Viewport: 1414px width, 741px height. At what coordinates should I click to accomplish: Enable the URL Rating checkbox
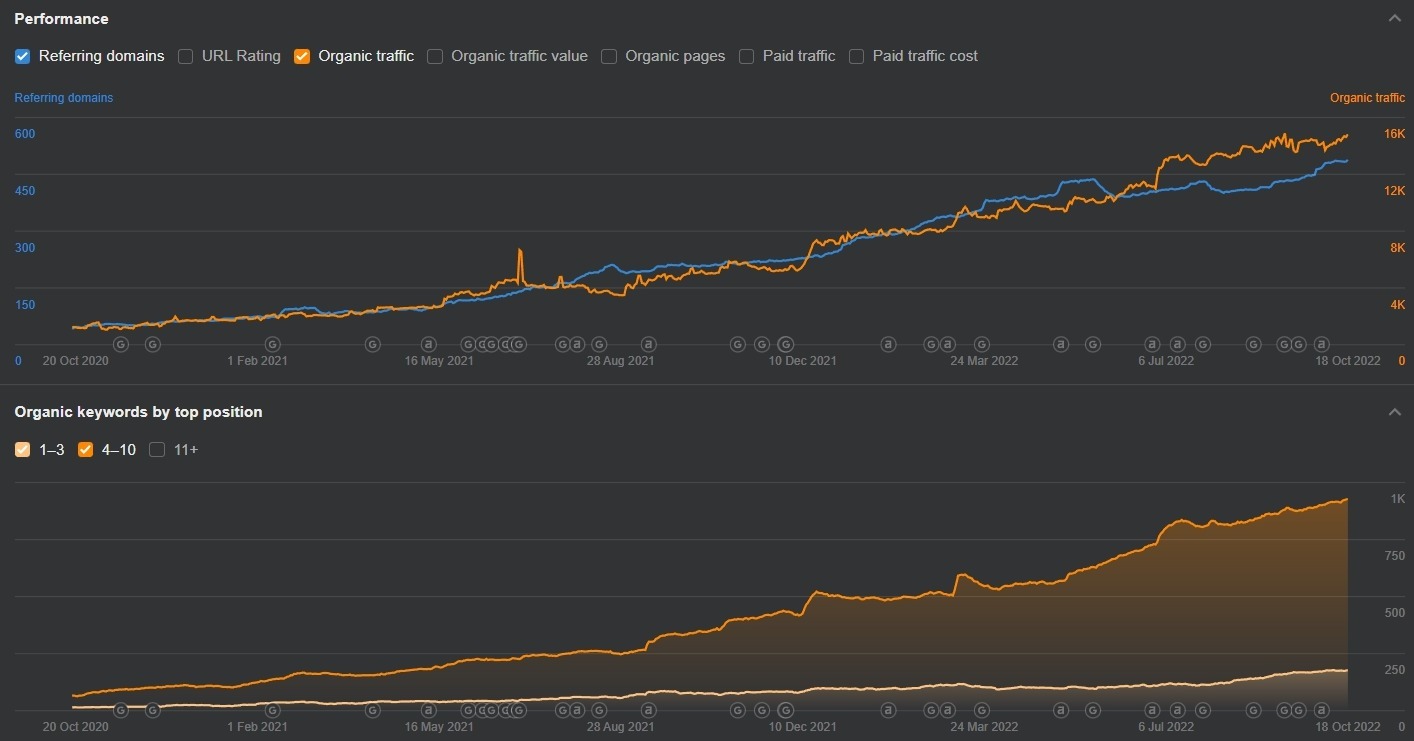click(185, 56)
